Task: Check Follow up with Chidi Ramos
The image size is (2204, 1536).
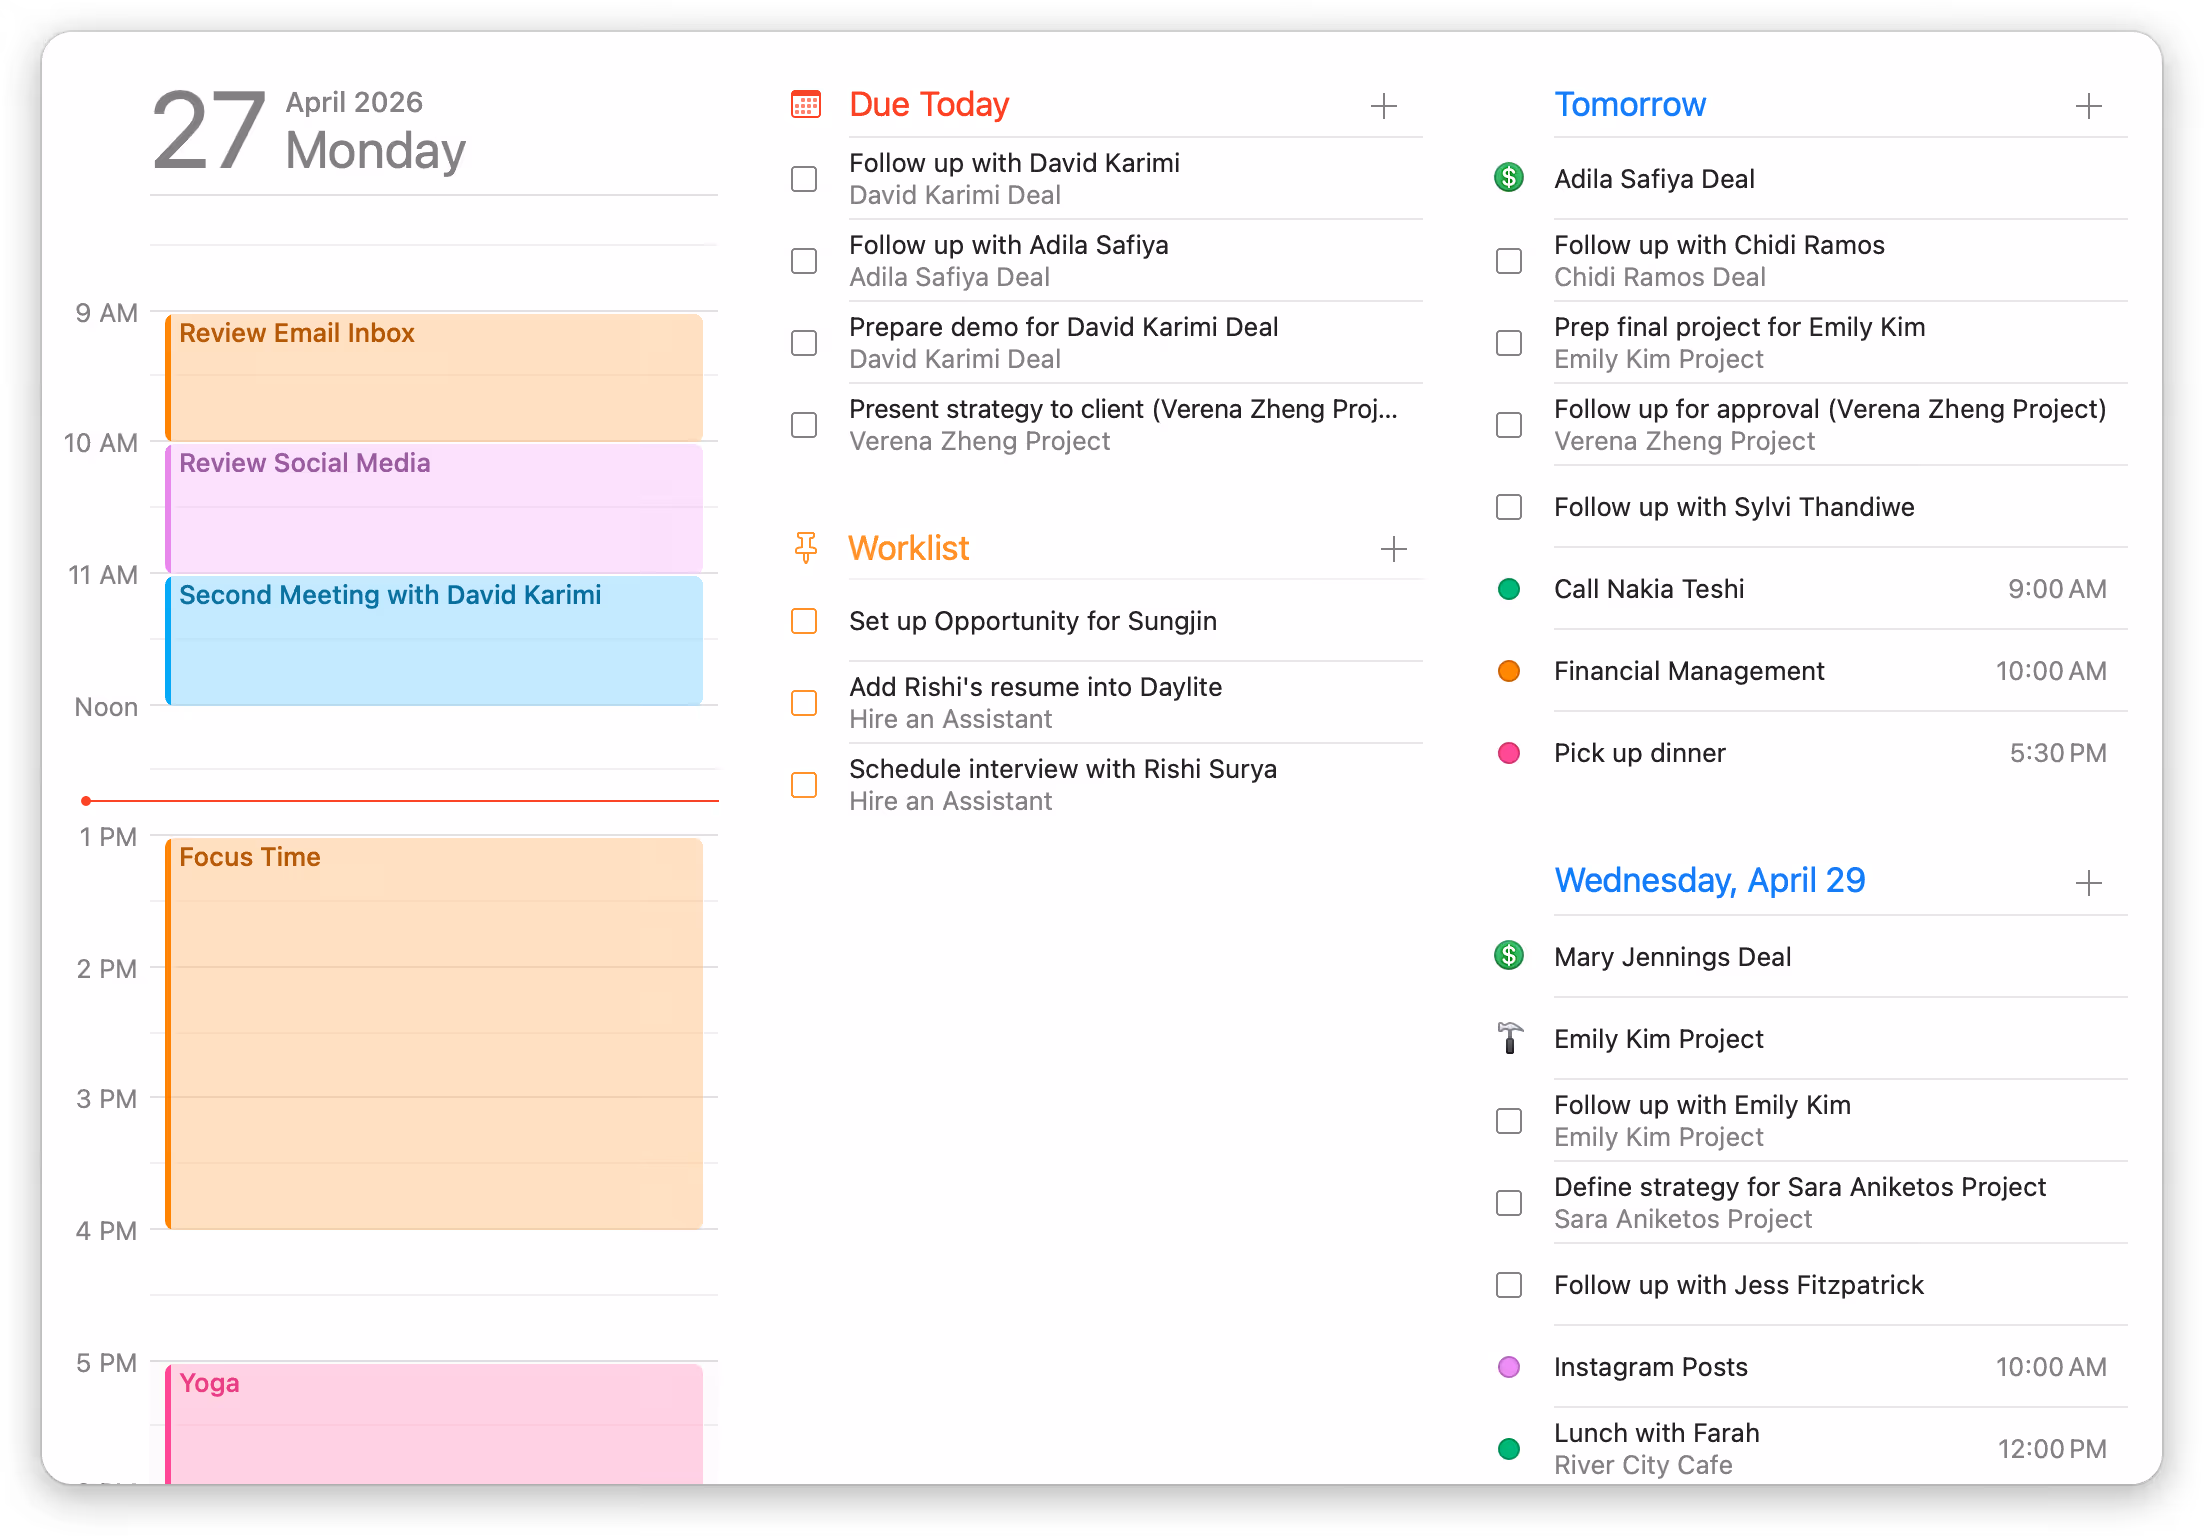Action: [x=1509, y=261]
